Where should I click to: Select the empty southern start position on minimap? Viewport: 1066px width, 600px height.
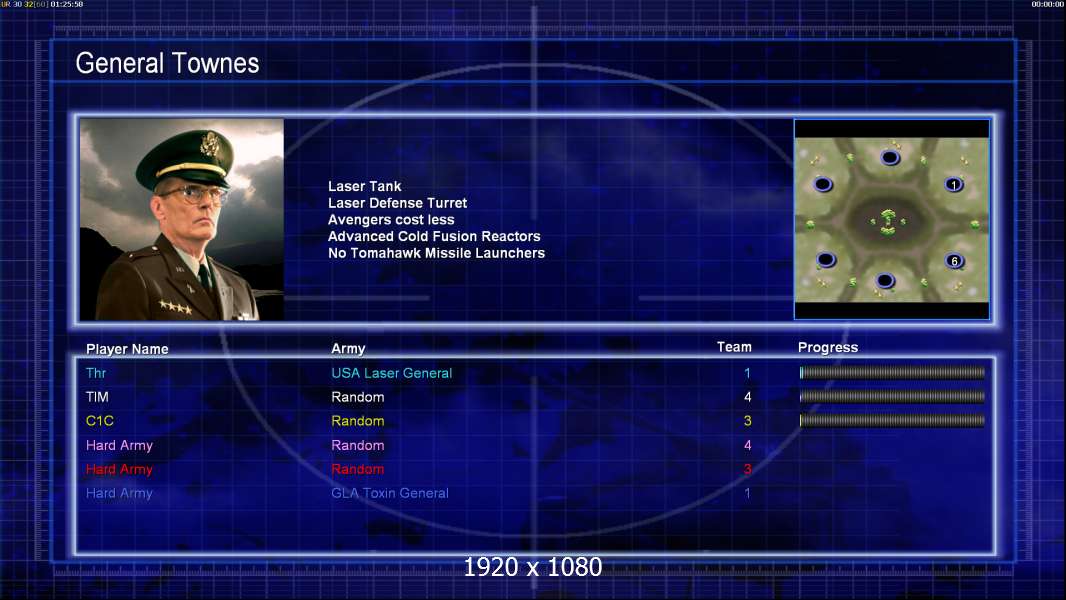pos(884,281)
